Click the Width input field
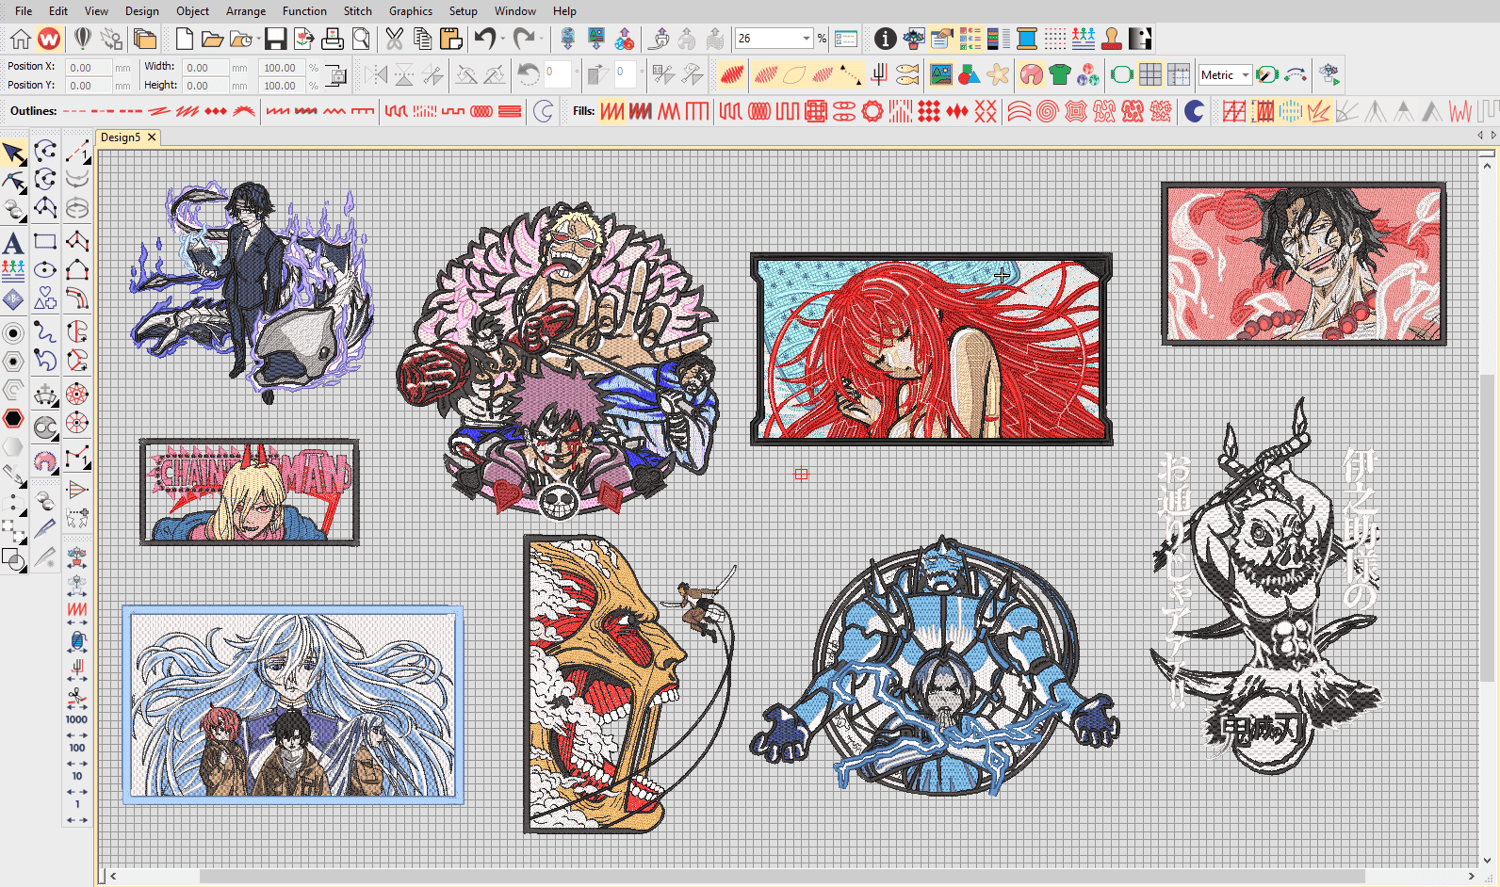Screen dimensions: 1500x887 point(204,67)
